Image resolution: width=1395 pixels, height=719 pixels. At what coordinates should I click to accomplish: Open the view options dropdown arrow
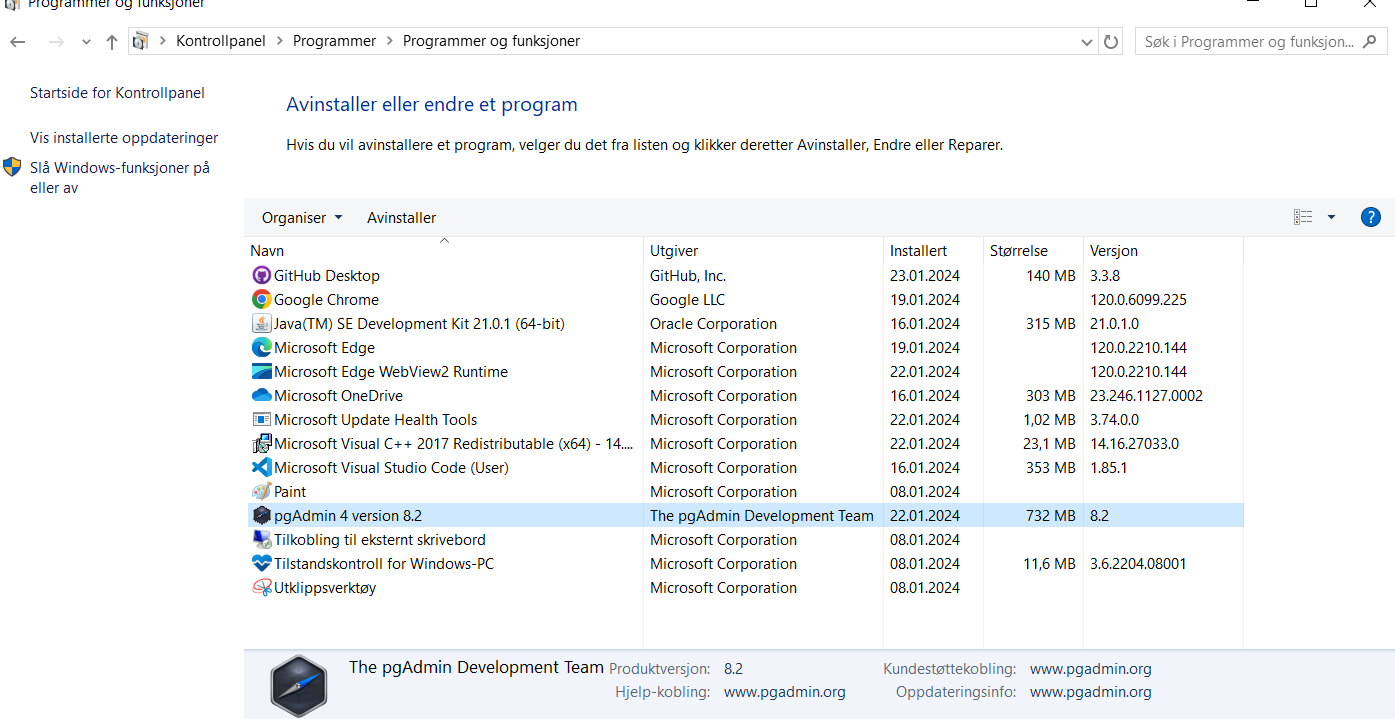[1331, 217]
